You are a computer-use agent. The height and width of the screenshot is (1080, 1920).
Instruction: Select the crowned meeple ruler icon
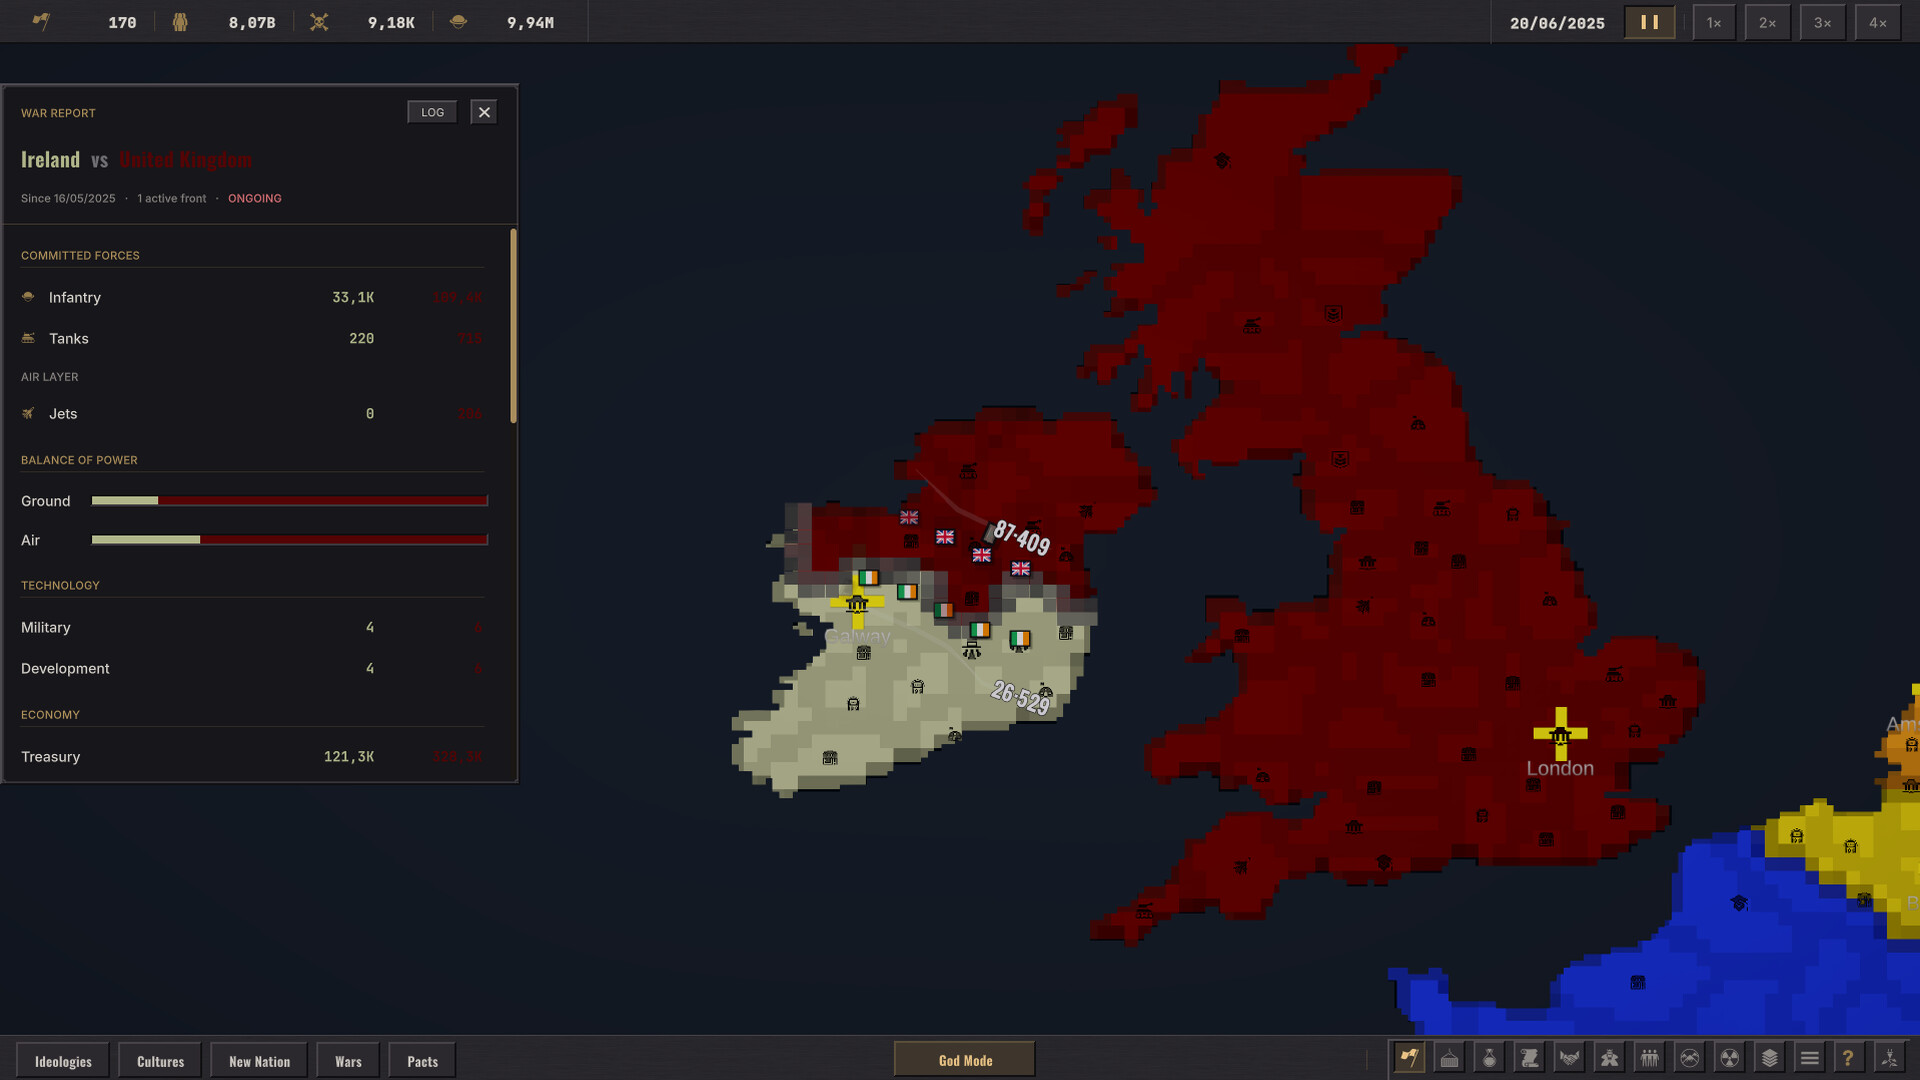pyautogui.click(x=1609, y=1058)
